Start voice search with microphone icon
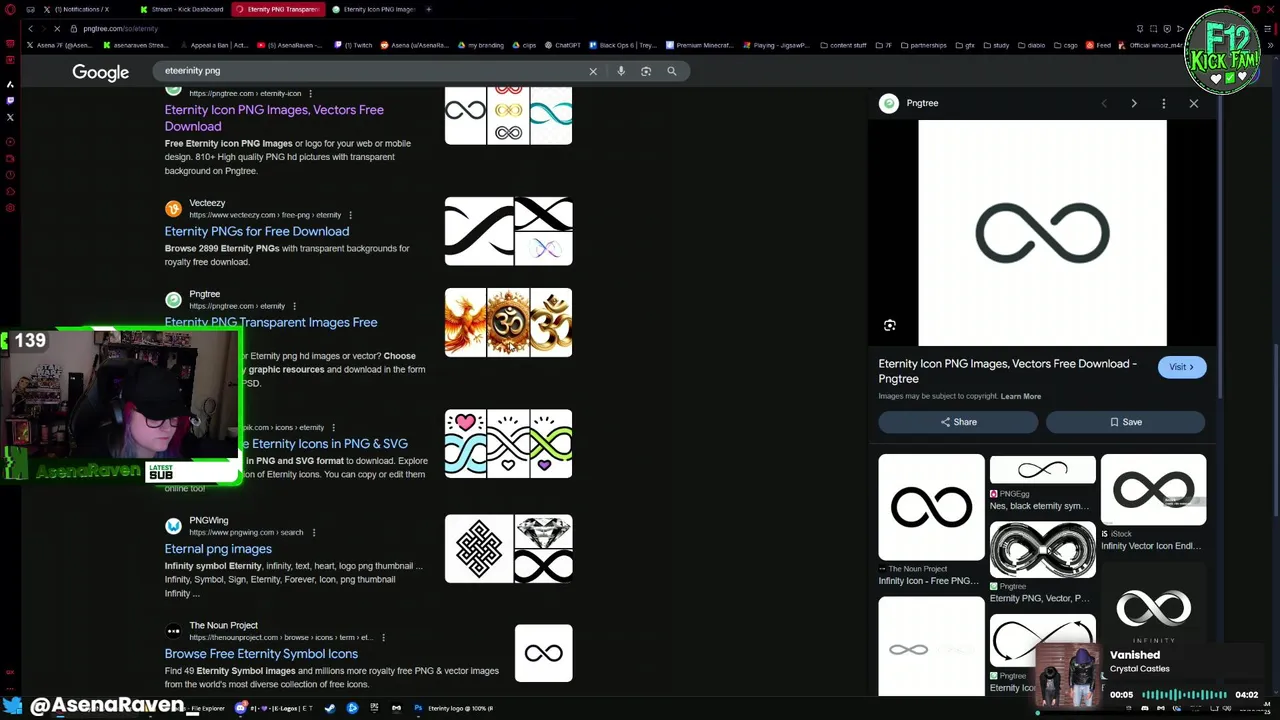Screen dimensions: 1280x720 [x=621, y=71]
